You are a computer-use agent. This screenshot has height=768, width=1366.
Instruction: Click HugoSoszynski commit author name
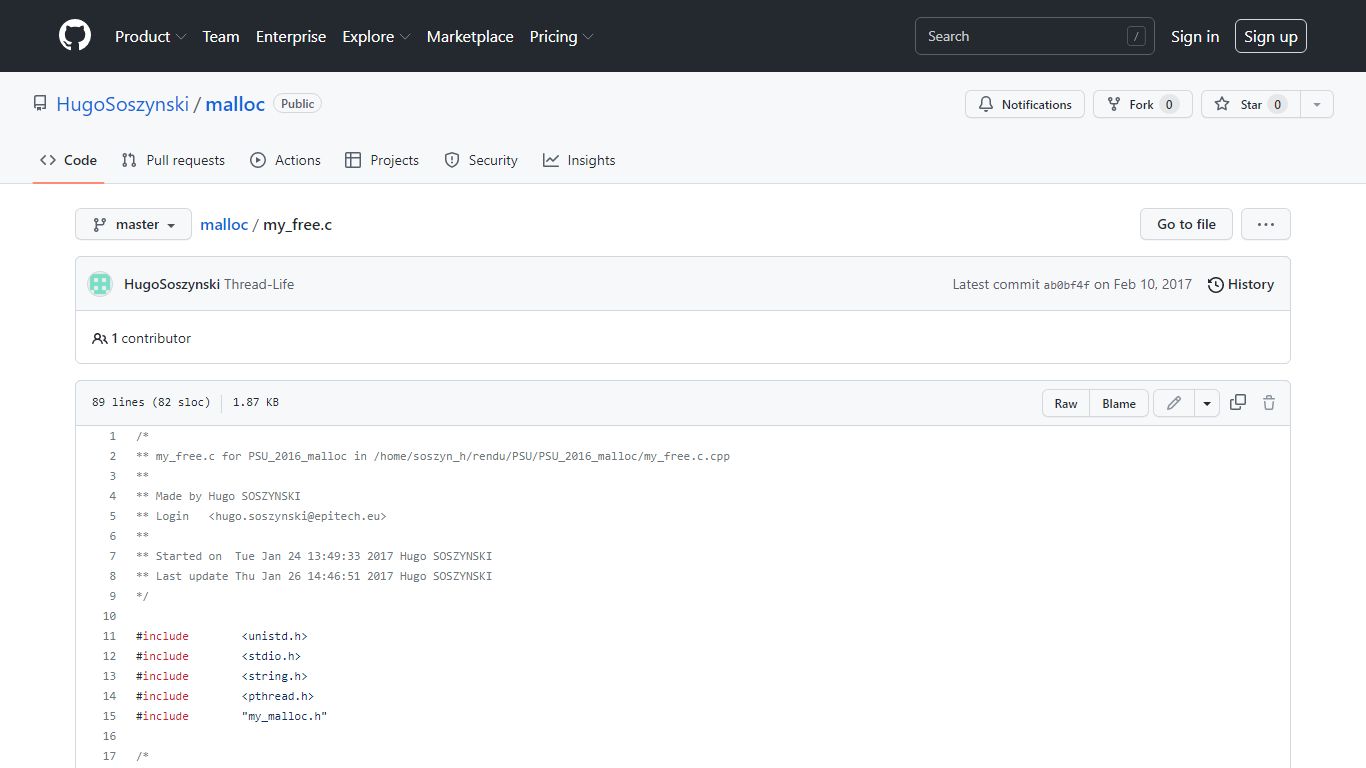click(x=172, y=284)
